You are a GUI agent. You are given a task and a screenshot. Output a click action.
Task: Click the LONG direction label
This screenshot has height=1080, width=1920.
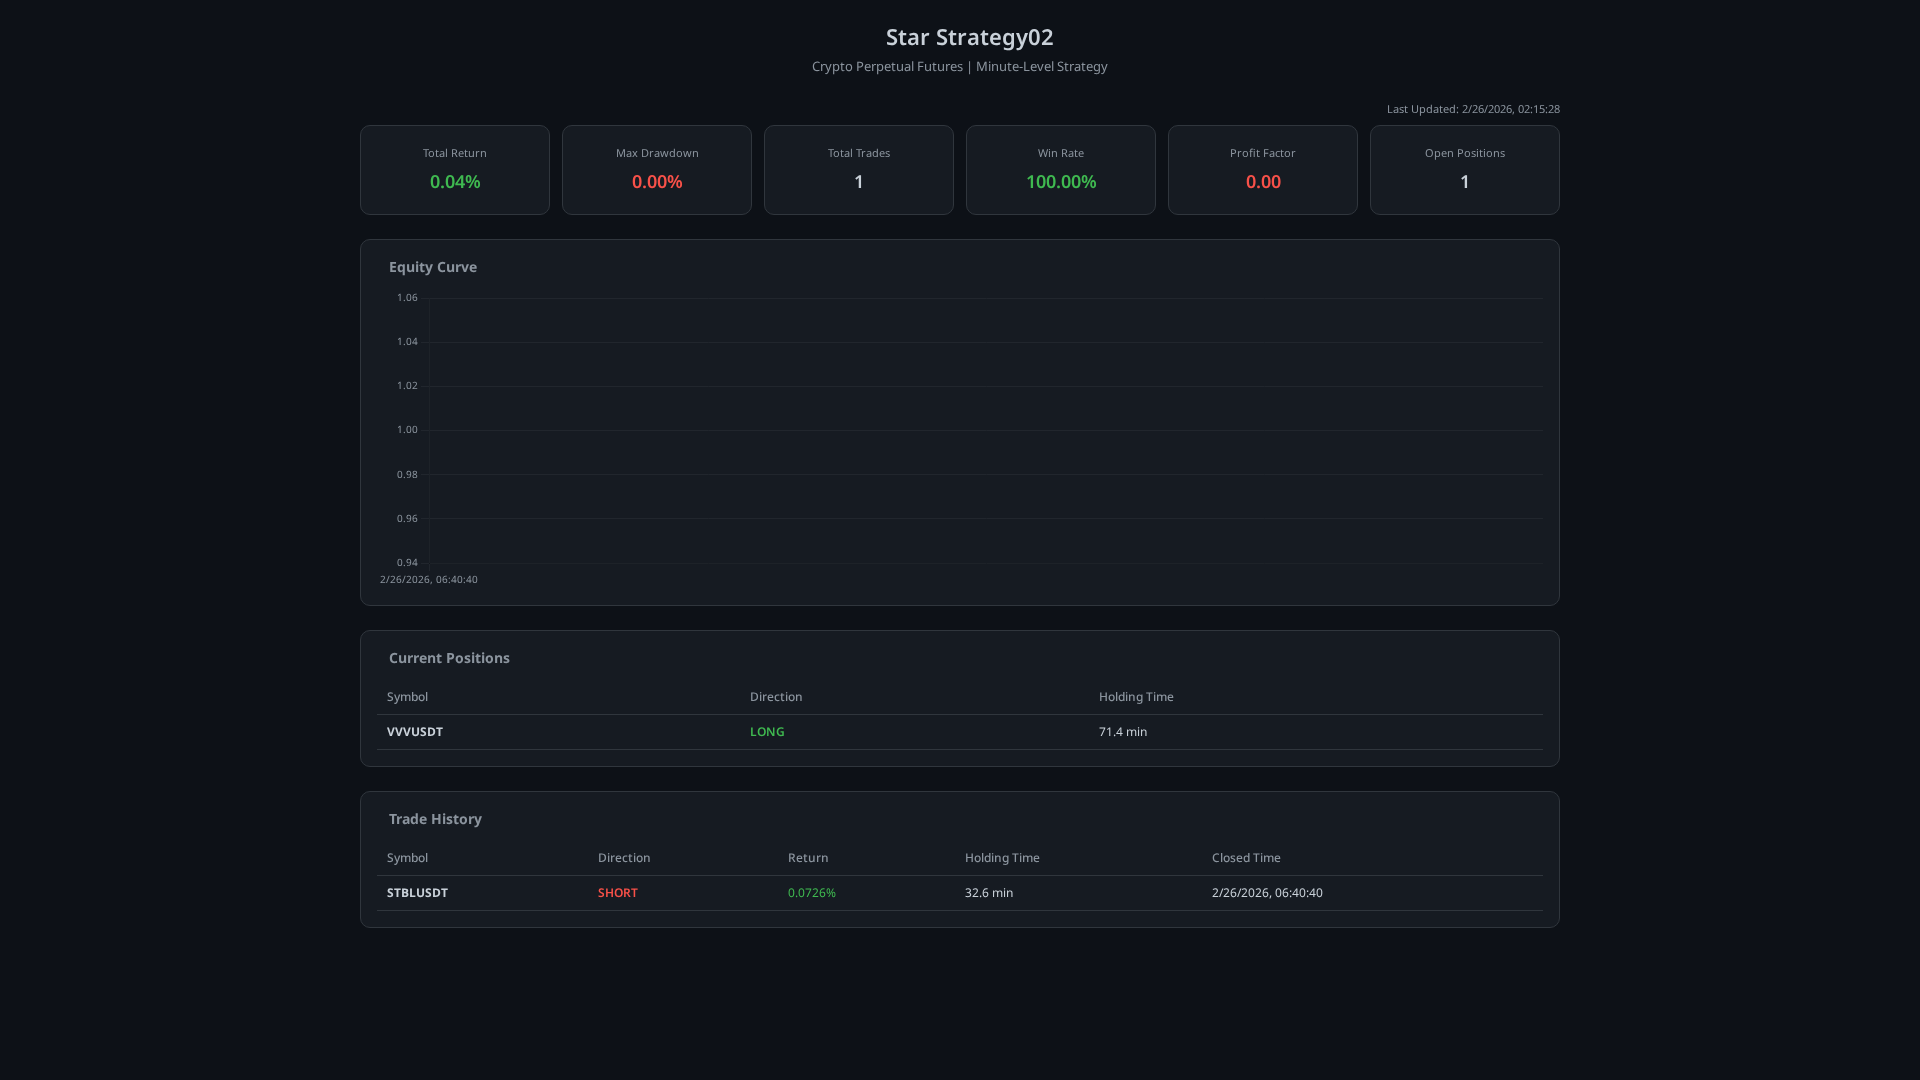pos(767,731)
